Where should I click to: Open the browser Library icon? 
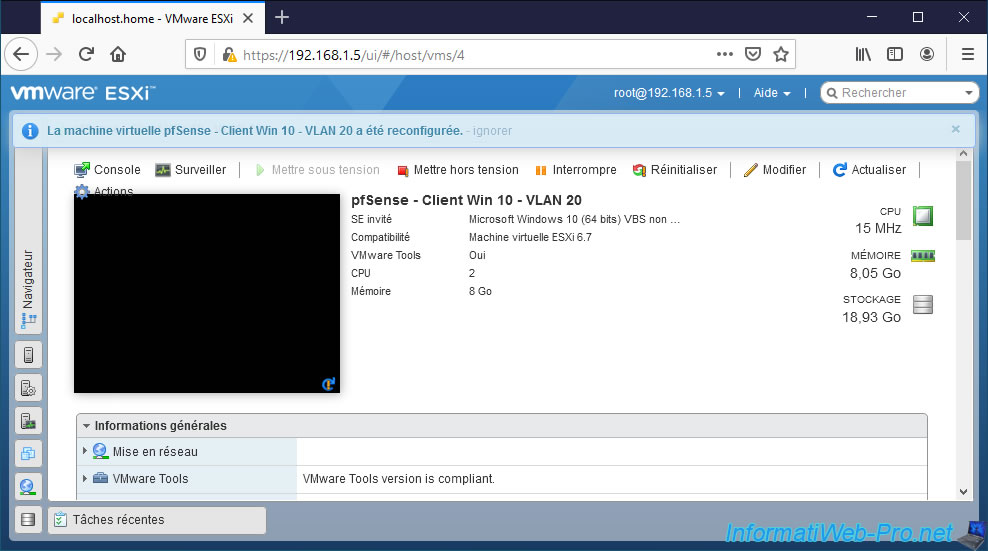click(863, 54)
